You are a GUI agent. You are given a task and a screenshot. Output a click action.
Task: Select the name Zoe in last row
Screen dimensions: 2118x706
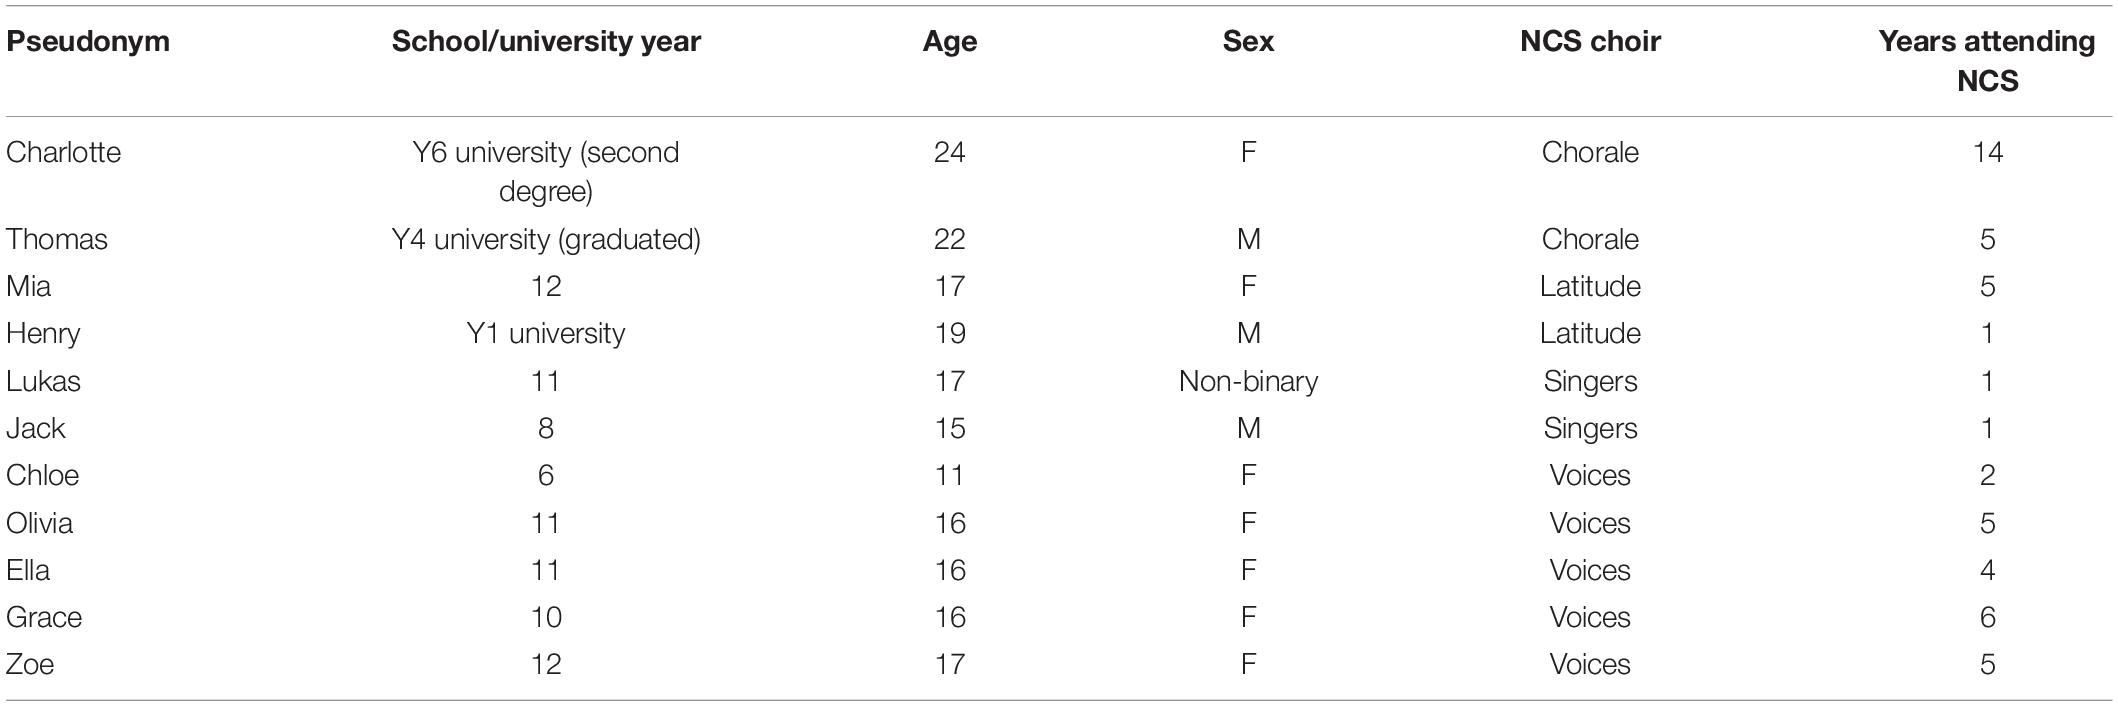point(30,664)
